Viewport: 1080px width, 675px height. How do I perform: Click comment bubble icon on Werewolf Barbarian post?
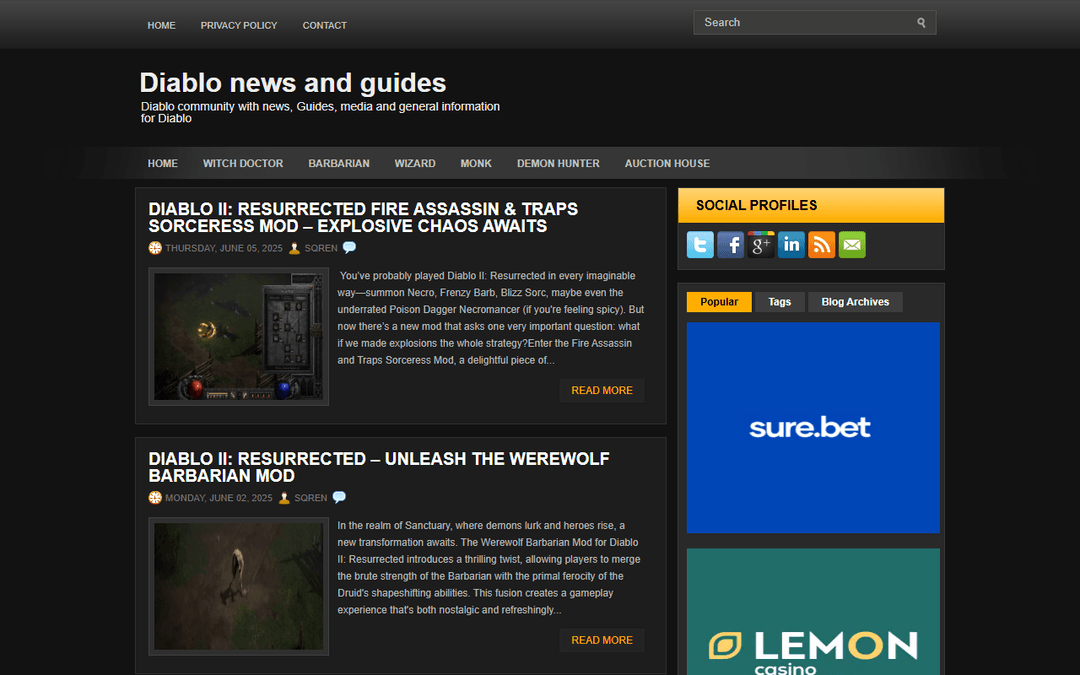tap(339, 497)
